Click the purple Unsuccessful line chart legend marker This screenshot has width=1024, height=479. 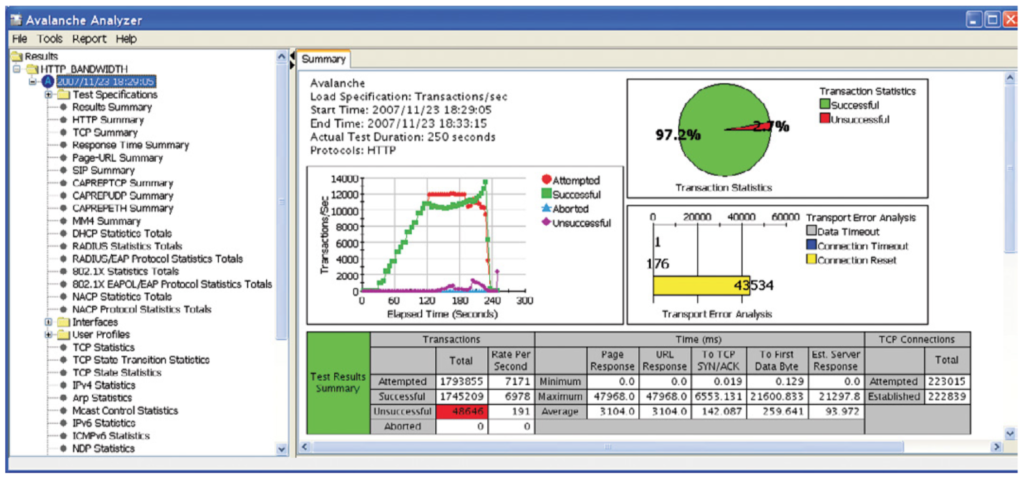click(x=545, y=223)
